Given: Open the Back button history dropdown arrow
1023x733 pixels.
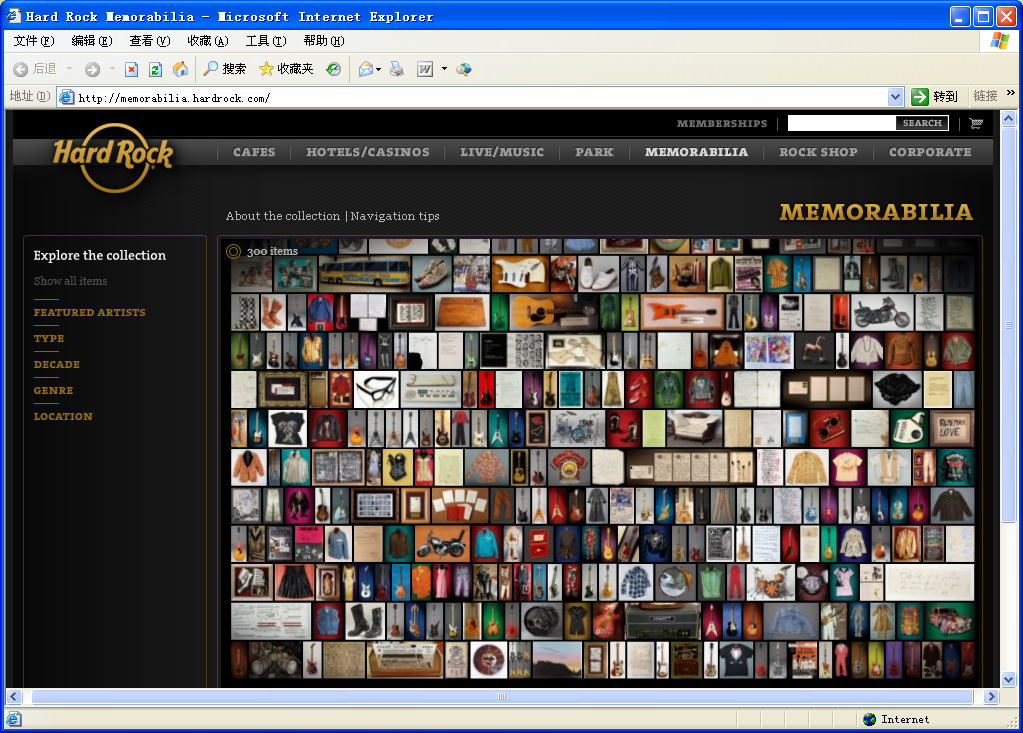Looking at the screenshot, I should coord(69,69).
